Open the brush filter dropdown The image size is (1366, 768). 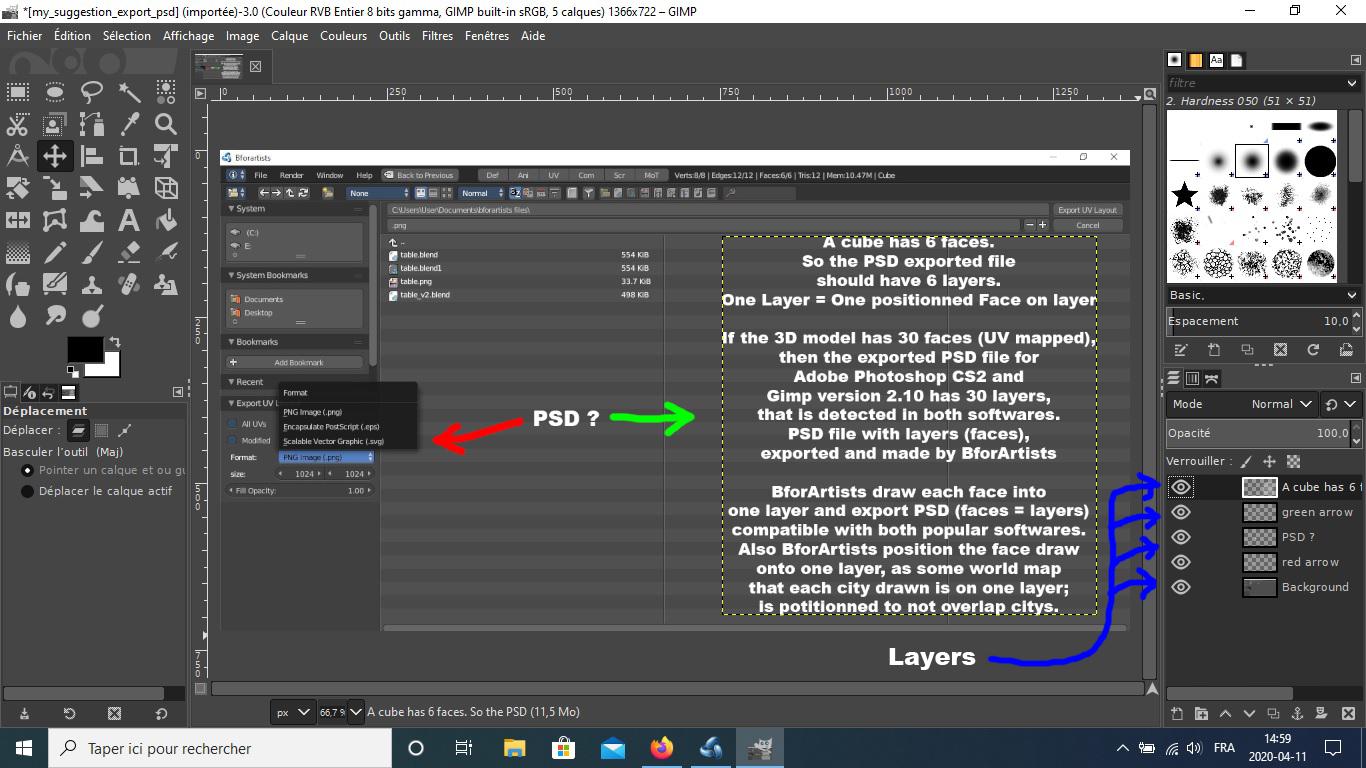(x=1351, y=83)
